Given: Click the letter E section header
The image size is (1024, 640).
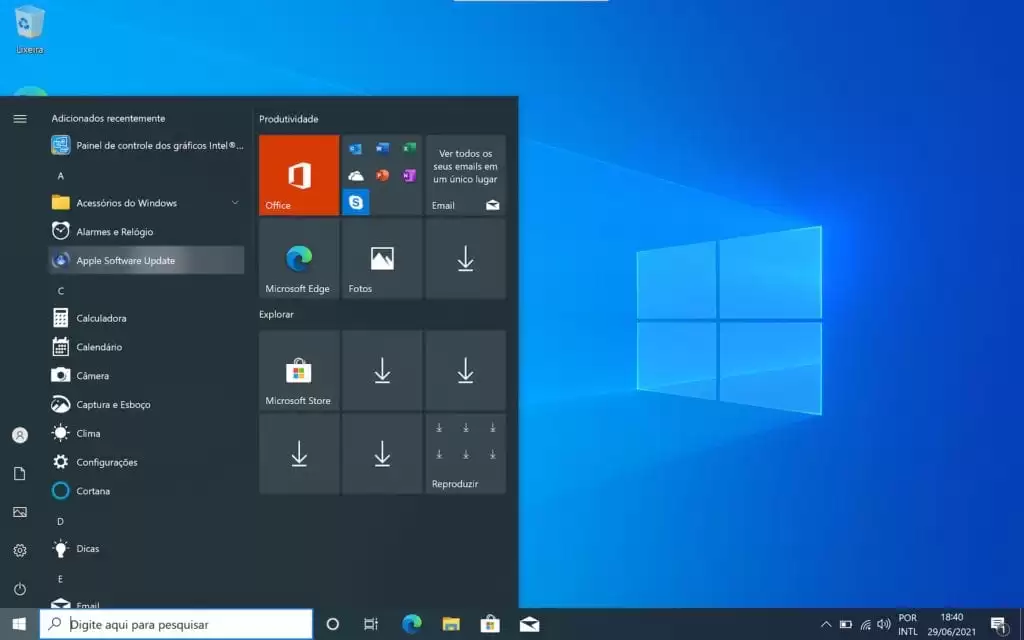Looking at the screenshot, I should [61, 579].
